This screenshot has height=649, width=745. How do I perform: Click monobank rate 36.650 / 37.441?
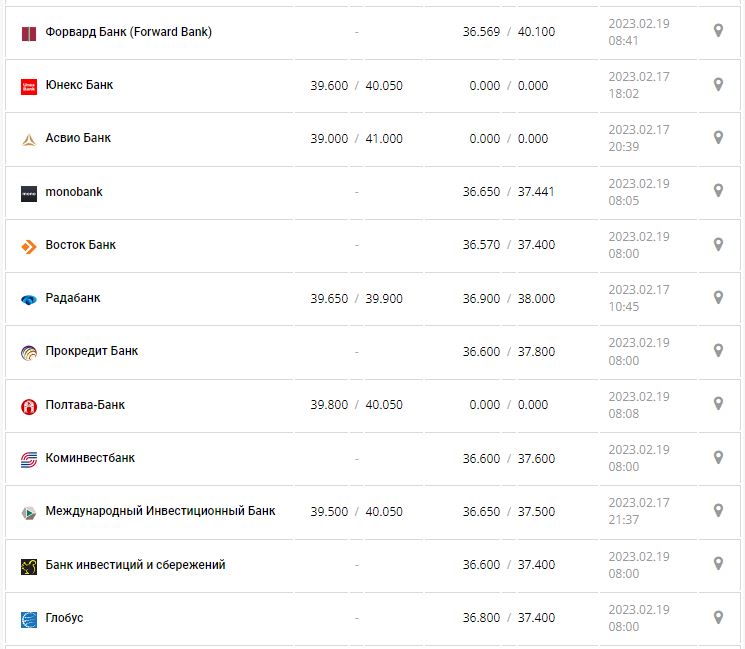[508, 192]
